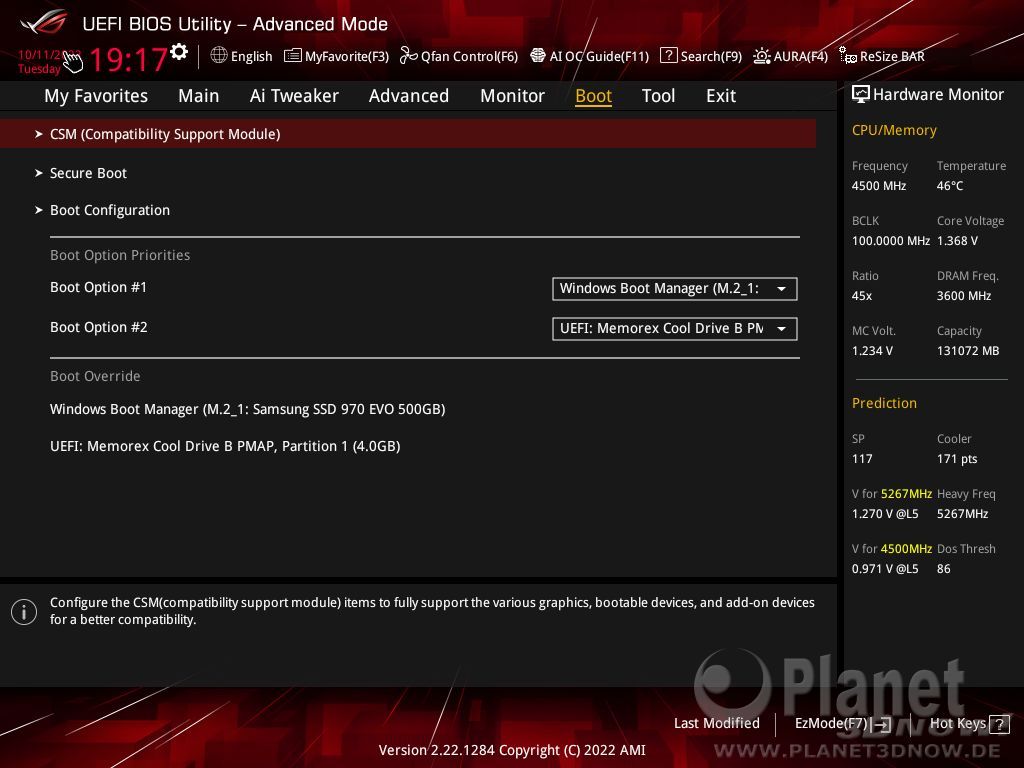Open the Tool tab
1024x768 pixels.
pos(658,96)
